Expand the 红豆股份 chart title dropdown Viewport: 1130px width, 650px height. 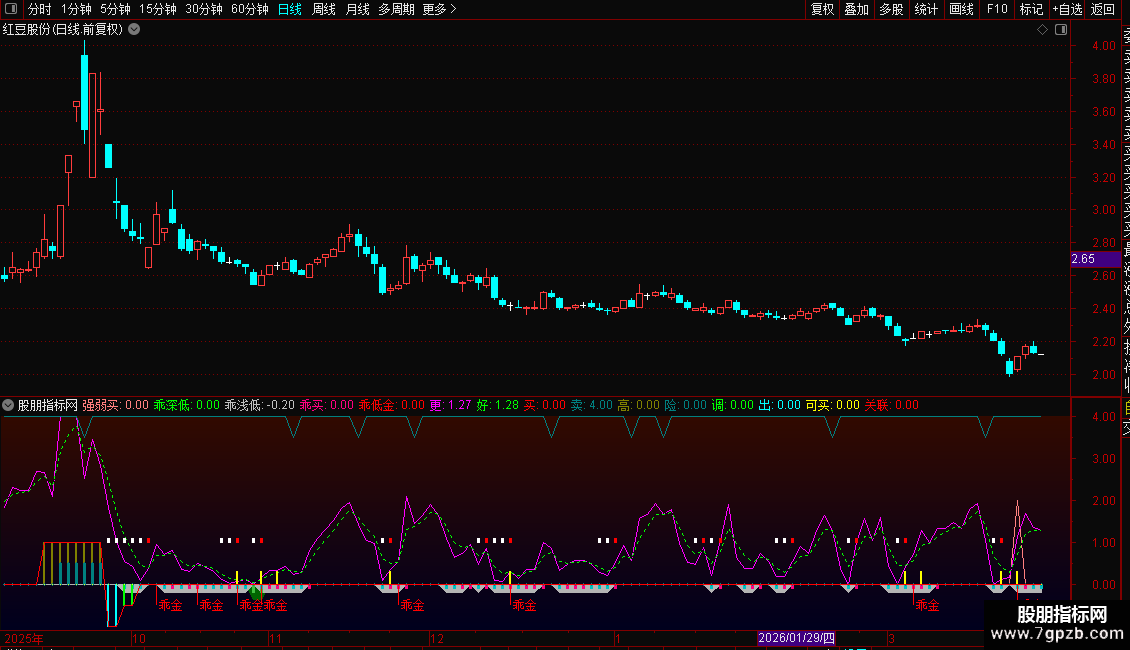134,29
